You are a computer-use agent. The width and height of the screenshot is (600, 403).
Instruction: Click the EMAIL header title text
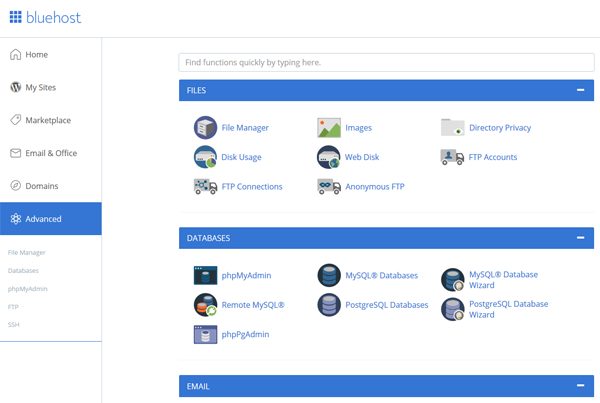coord(198,386)
